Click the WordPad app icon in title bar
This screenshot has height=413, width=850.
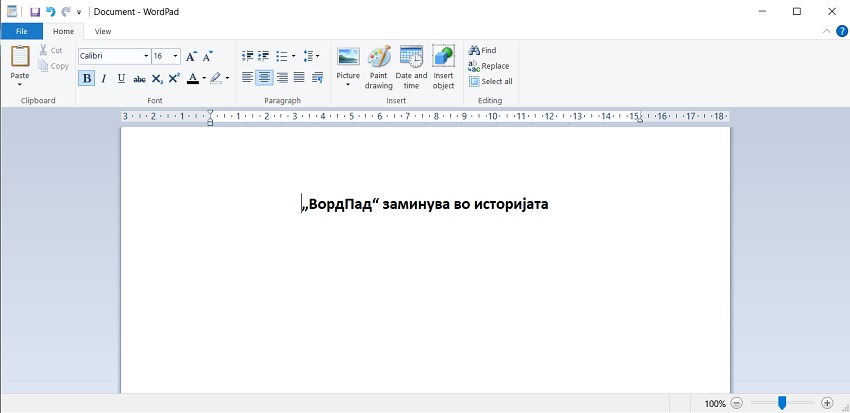coord(12,11)
